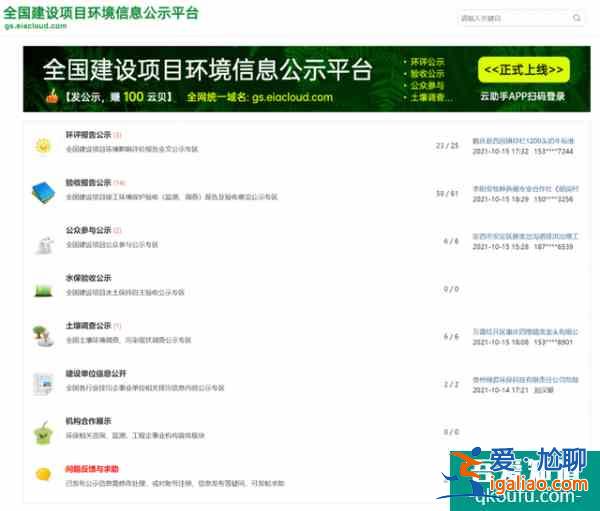Open the 水保验收公示 board
Viewport: 600px width, 511px height.
(88, 278)
